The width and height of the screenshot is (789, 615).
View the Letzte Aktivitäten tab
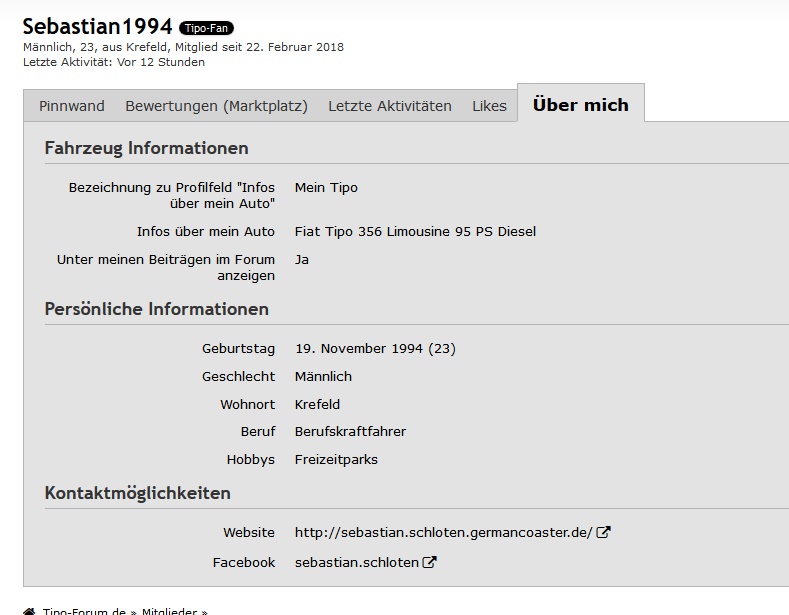[389, 106]
